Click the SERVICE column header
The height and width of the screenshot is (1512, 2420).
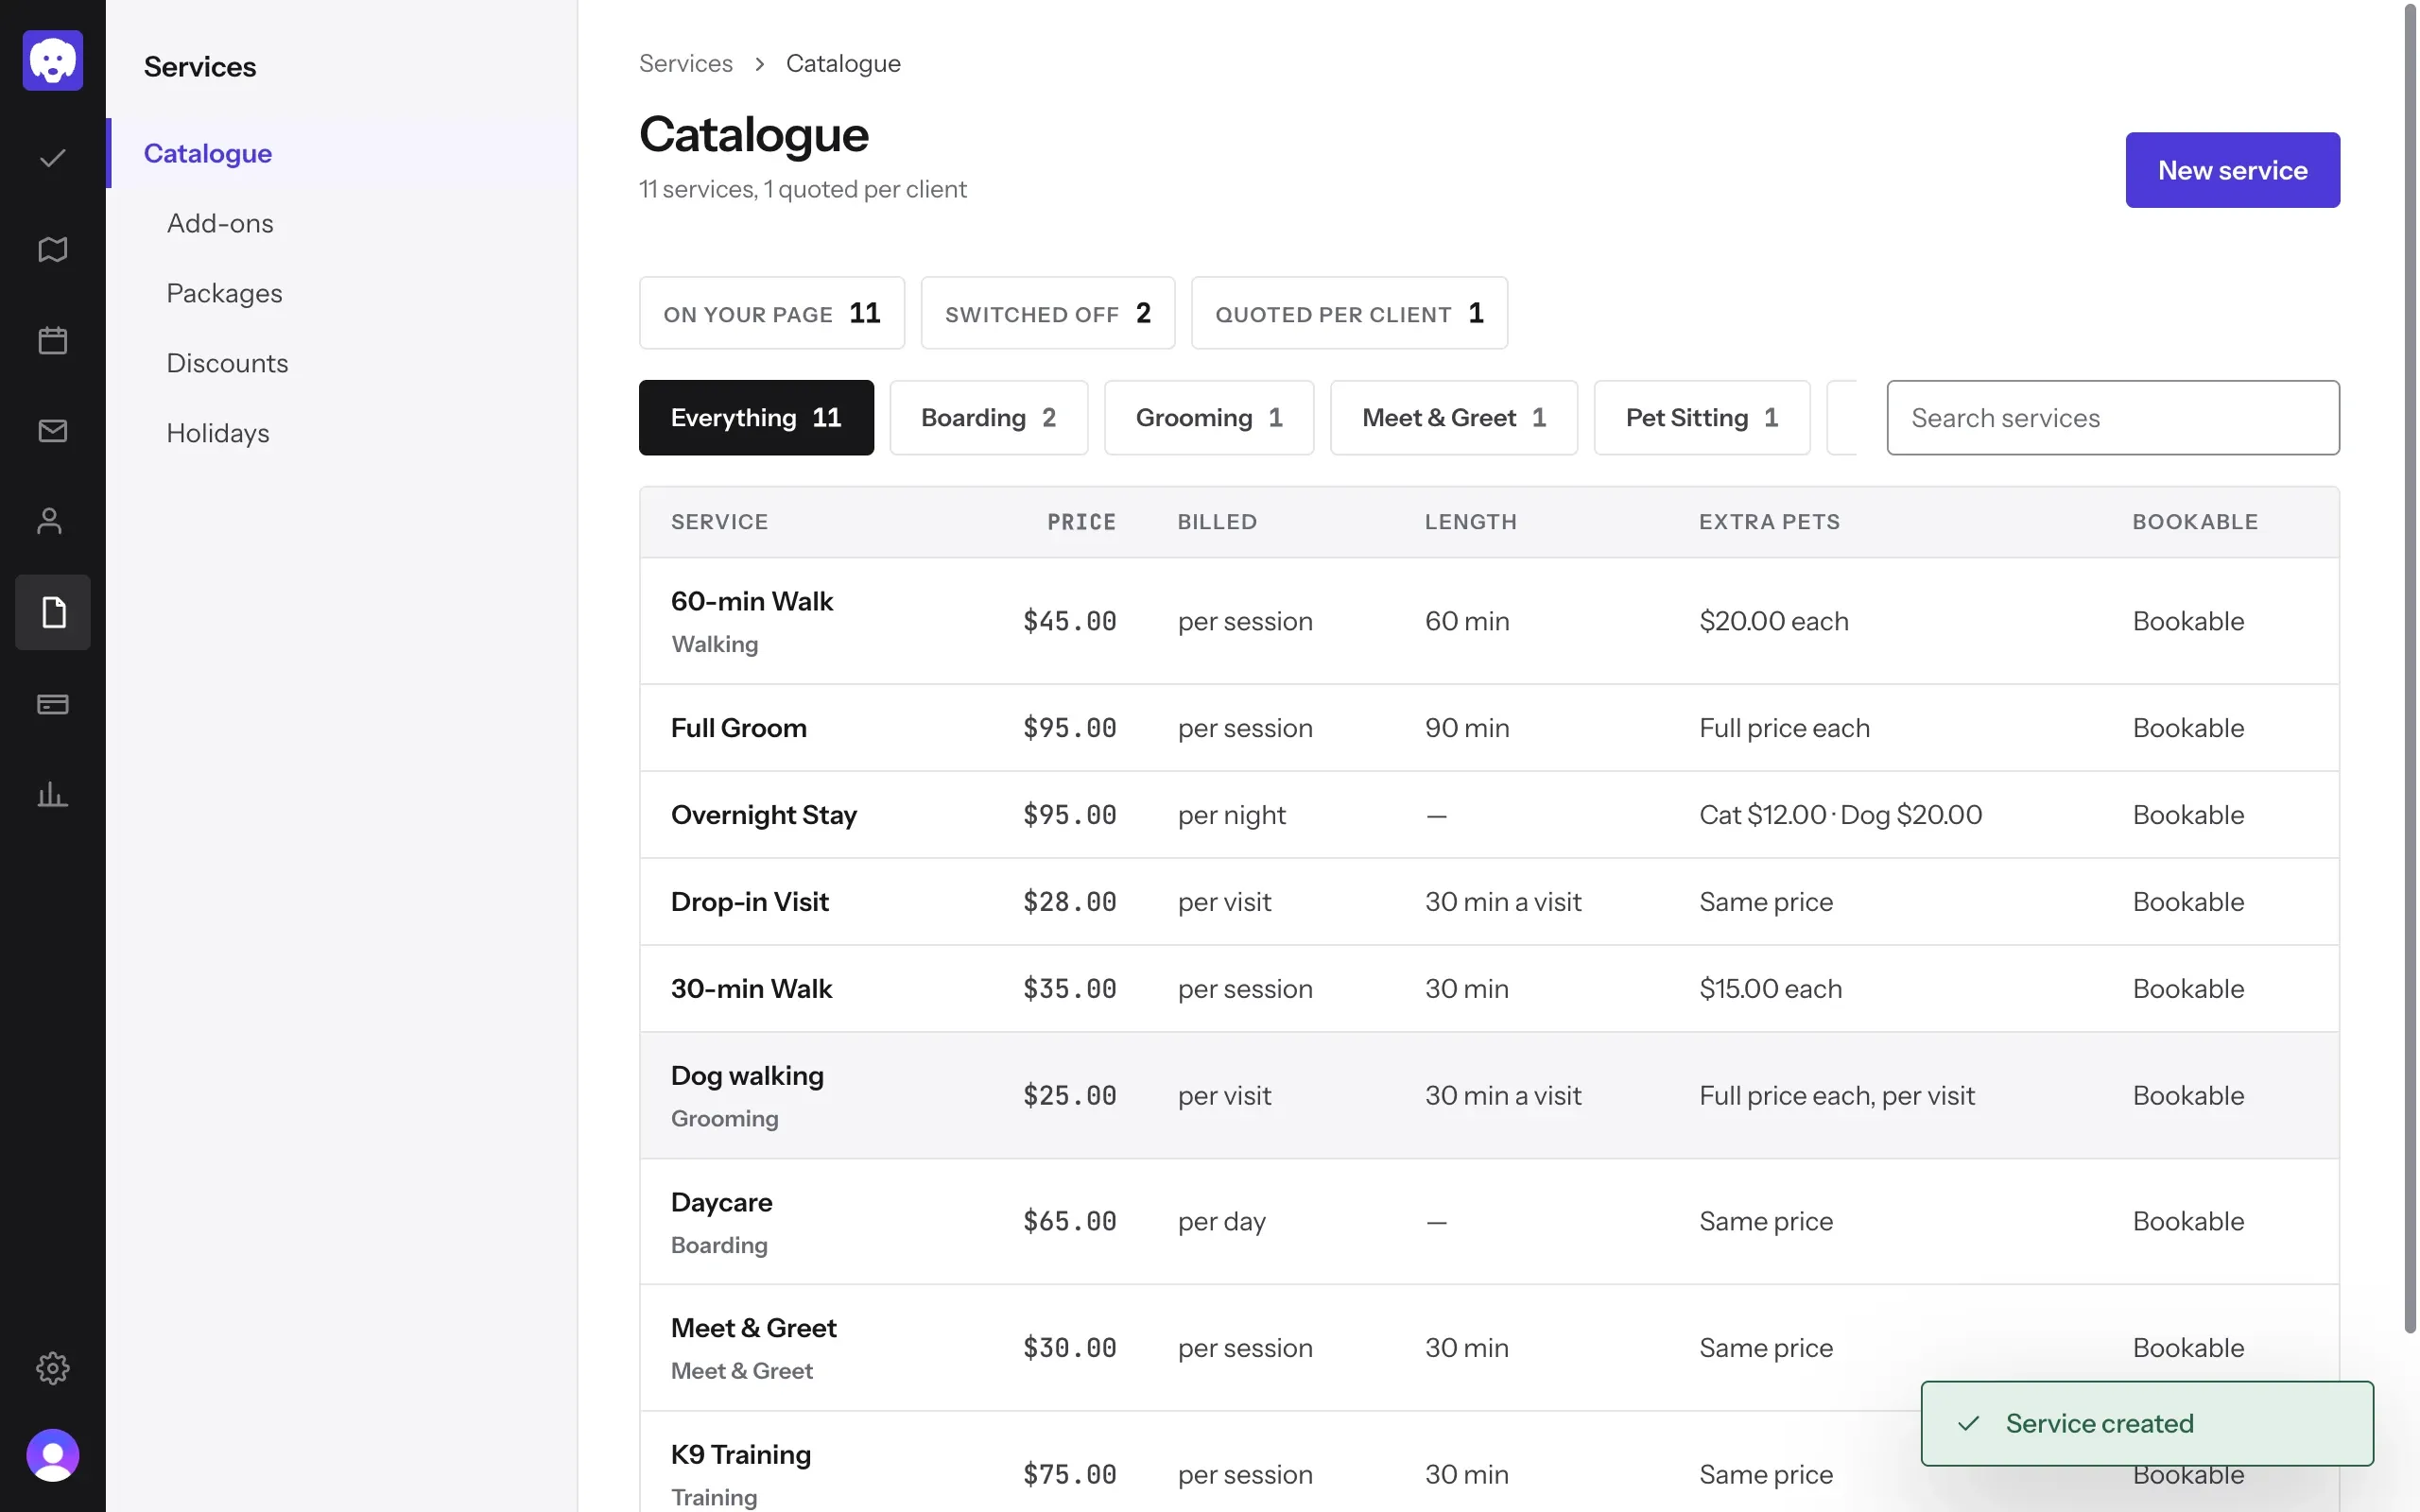click(x=719, y=522)
